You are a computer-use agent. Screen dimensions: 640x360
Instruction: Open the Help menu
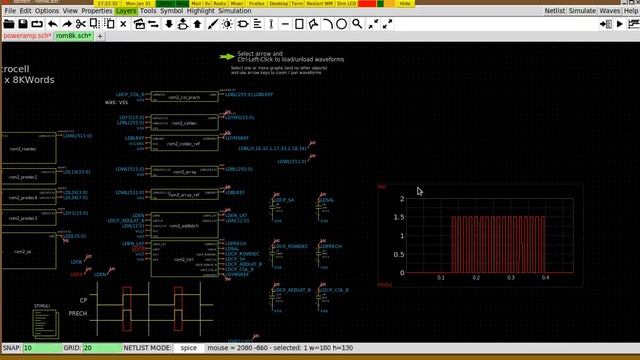tap(631, 11)
